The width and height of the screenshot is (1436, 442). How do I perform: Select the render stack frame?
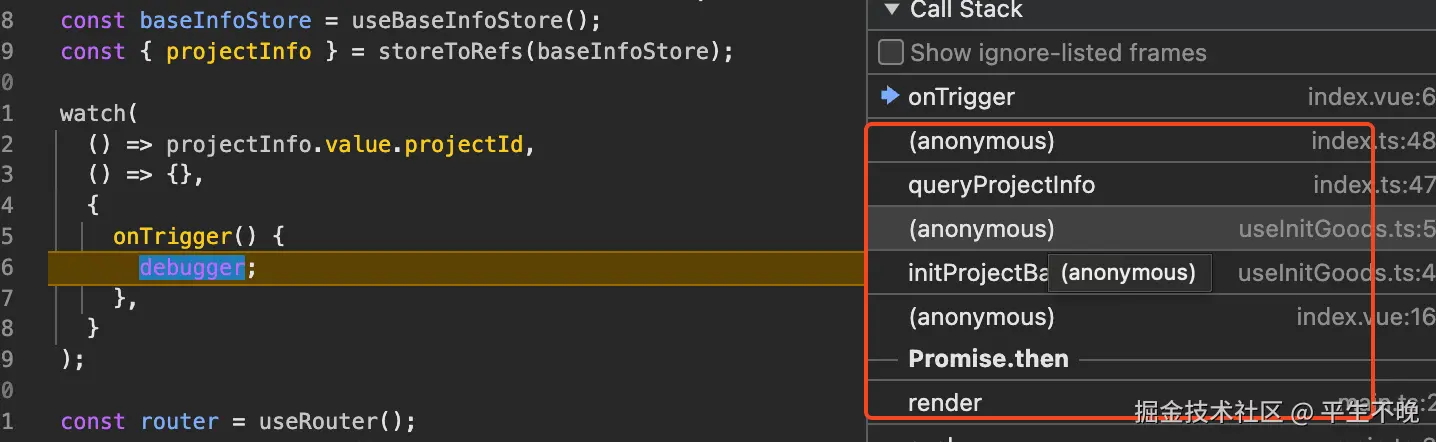pyautogui.click(x=945, y=403)
